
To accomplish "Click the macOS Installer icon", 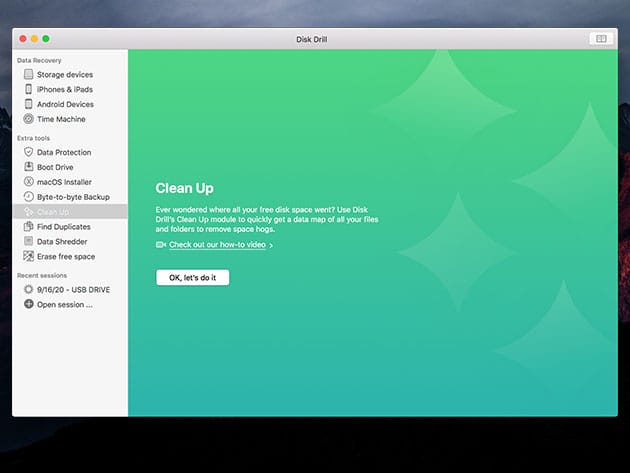I will click(x=28, y=182).
